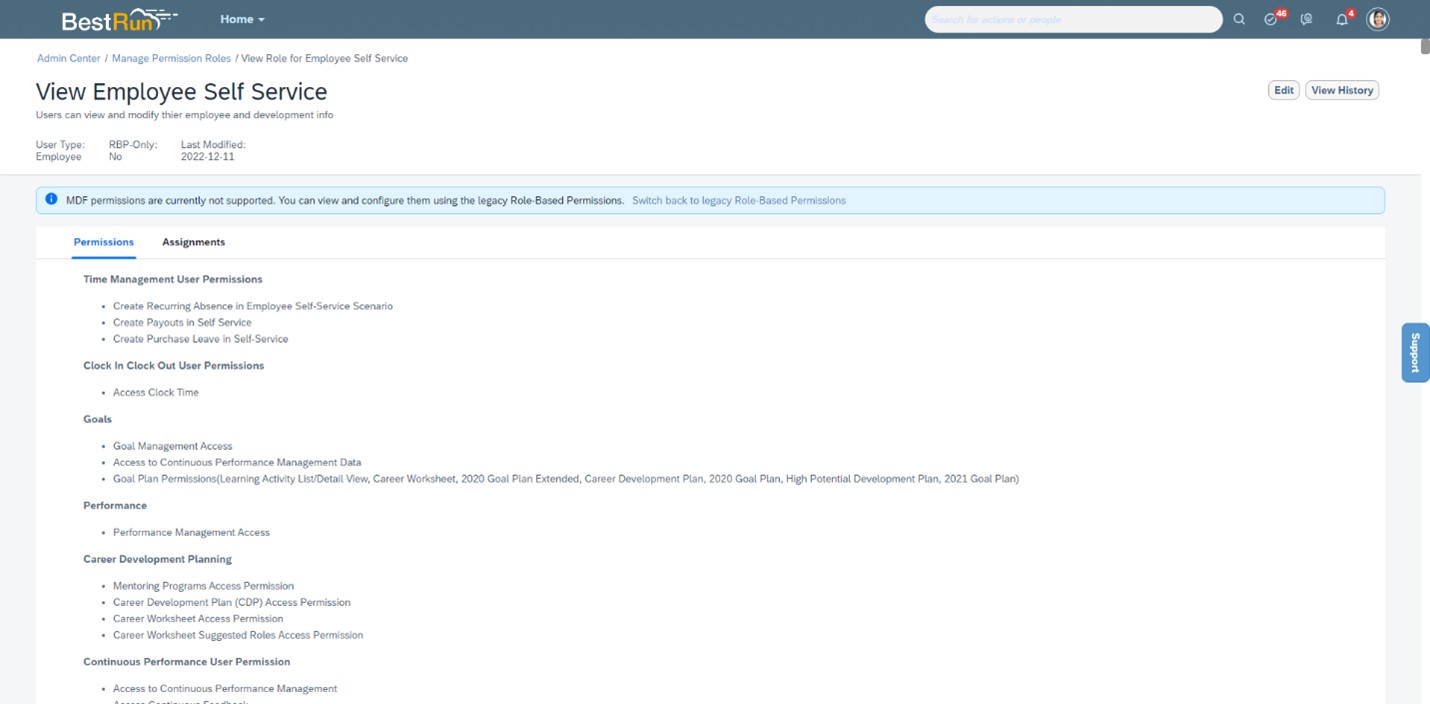Open the to-do checkmark icon with badge 46

pyautogui.click(x=1273, y=19)
